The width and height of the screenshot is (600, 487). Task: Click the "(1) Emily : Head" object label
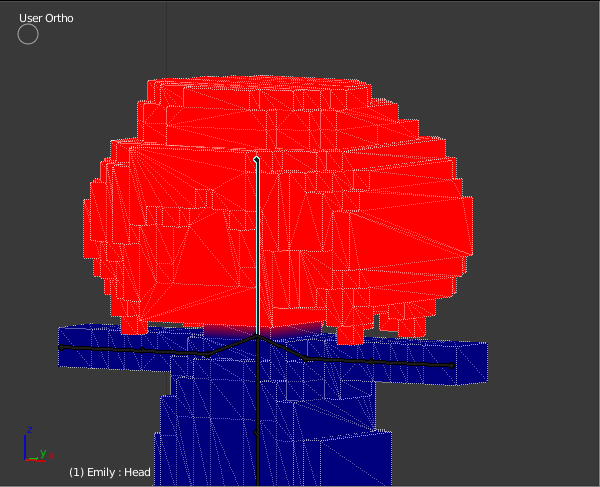pos(110,472)
